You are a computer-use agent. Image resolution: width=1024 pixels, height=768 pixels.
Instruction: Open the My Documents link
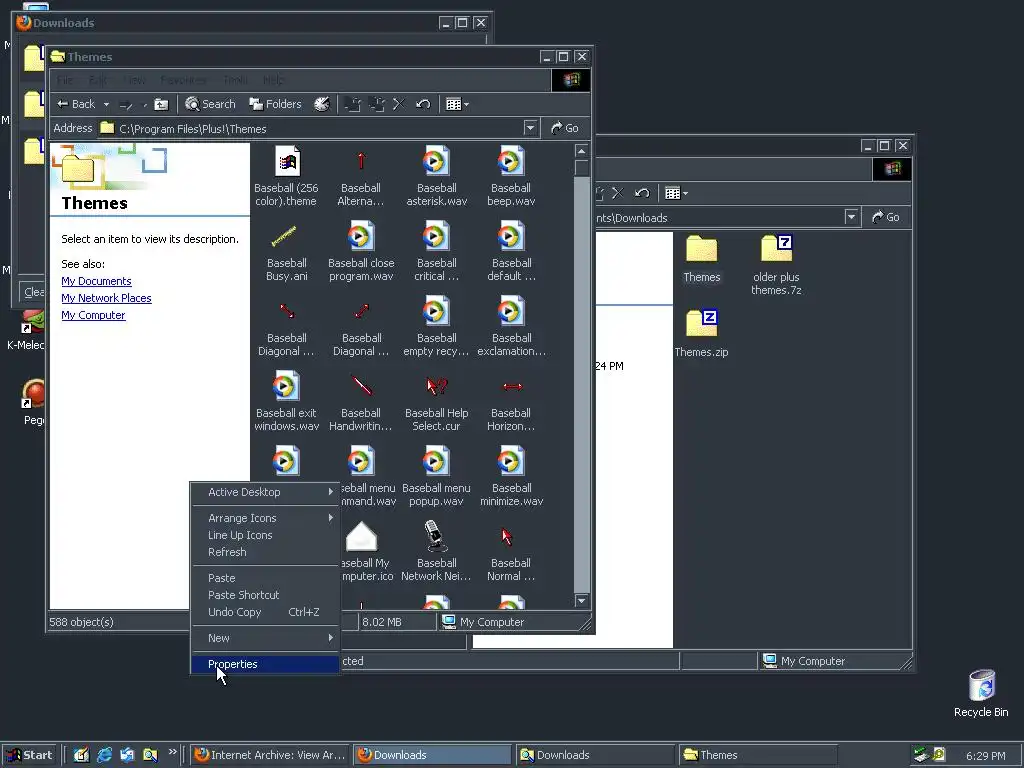click(x=96, y=281)
